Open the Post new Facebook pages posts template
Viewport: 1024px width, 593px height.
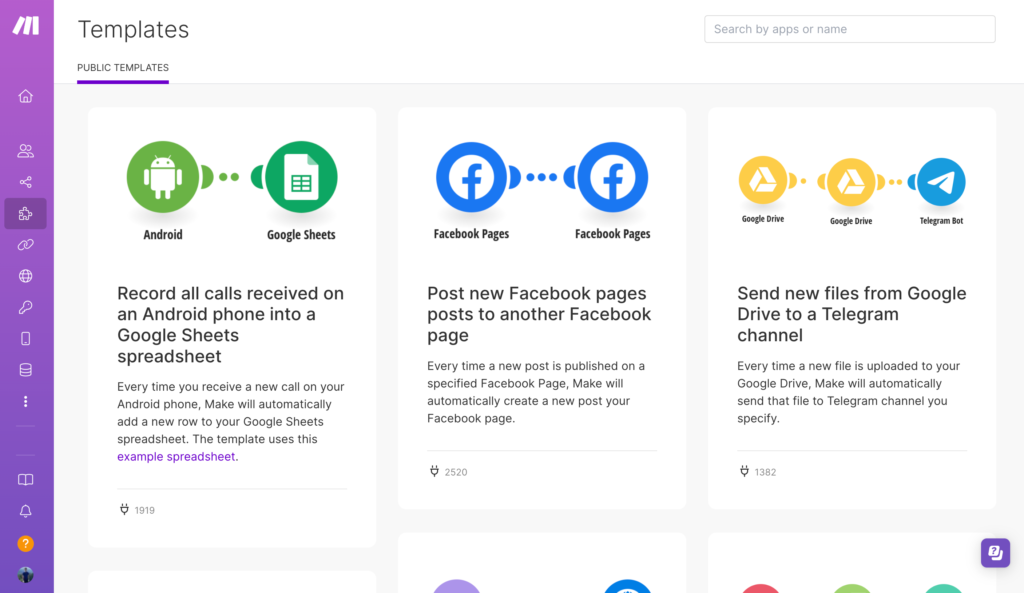coord(541,314)
